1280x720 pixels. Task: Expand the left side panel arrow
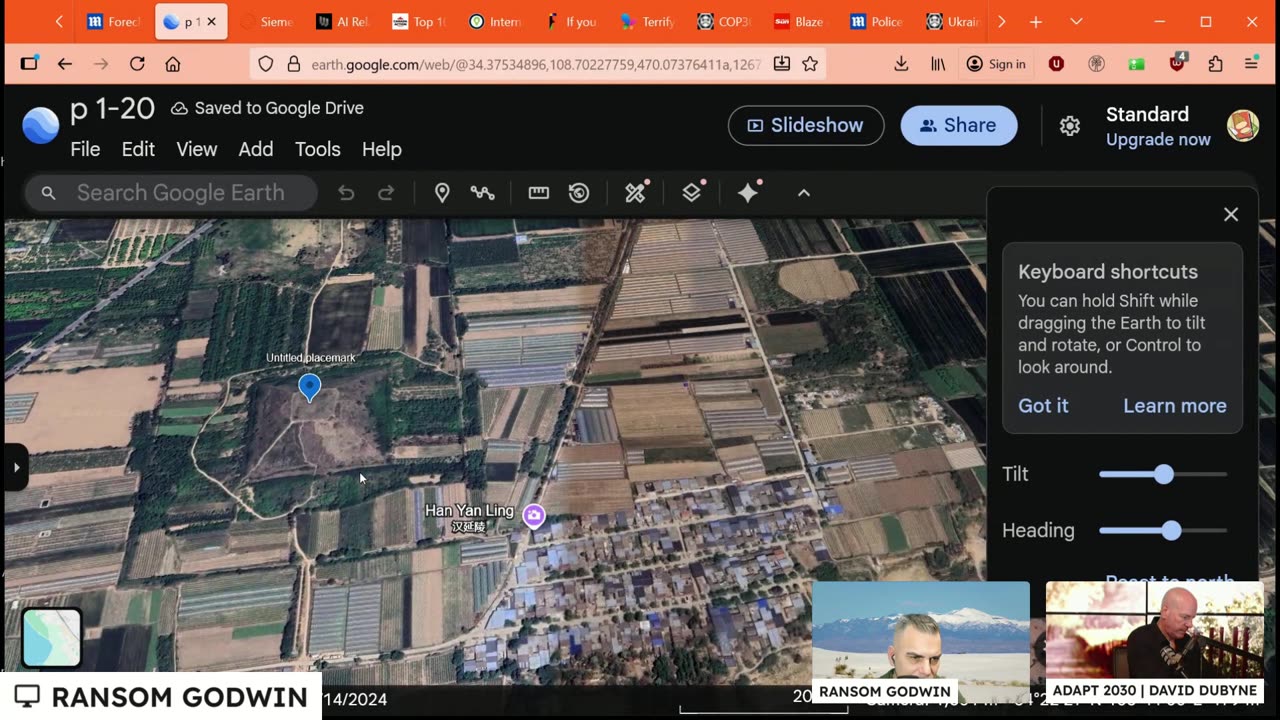point(16,467)
